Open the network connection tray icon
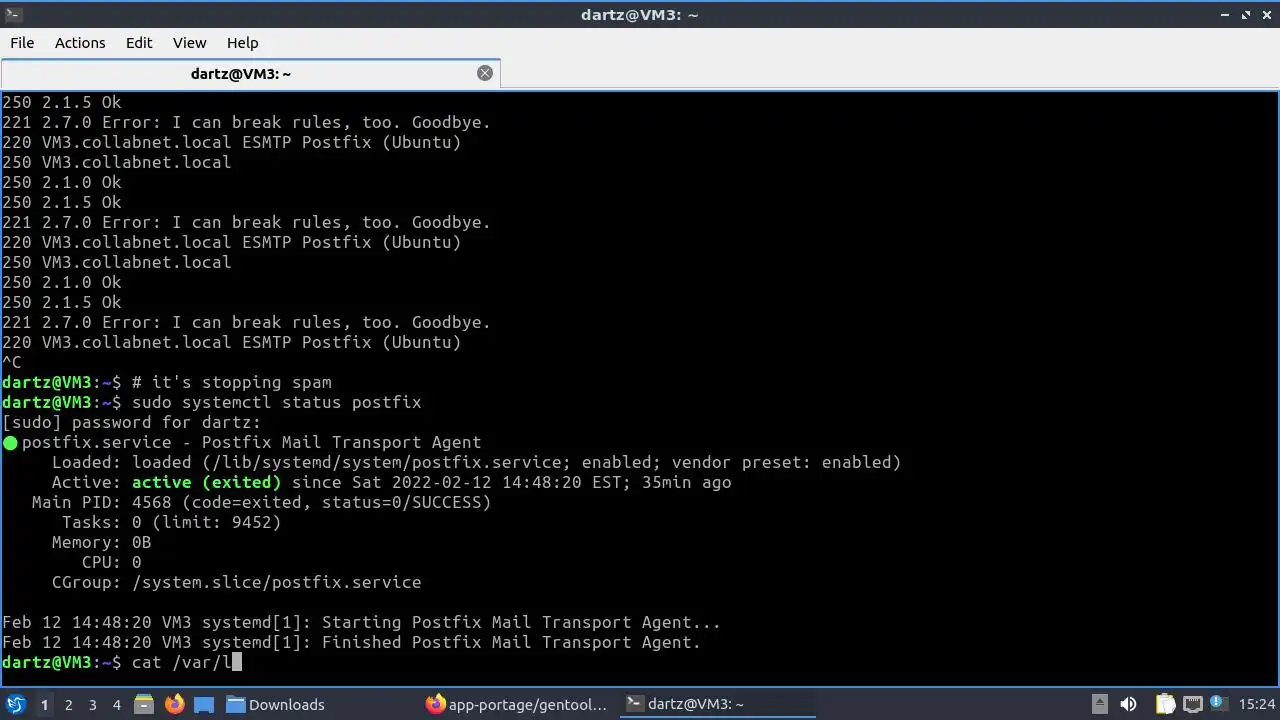Viewport: 1280px width, 720px height. [x=1192, y=704]
